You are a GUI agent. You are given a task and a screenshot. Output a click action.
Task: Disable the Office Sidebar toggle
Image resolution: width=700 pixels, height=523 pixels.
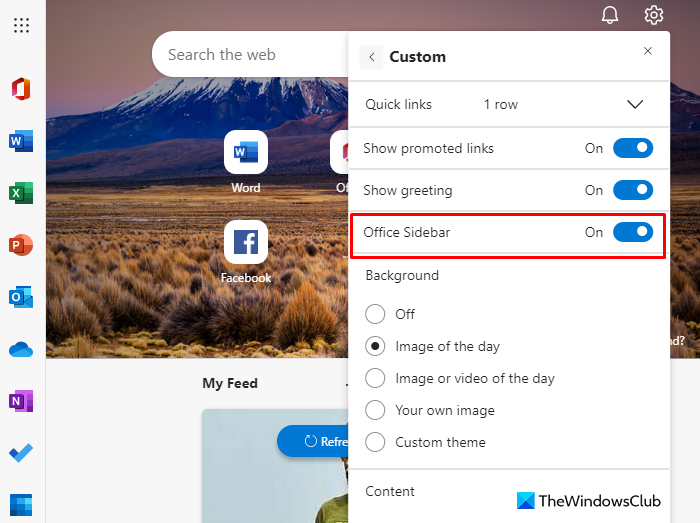633,232
